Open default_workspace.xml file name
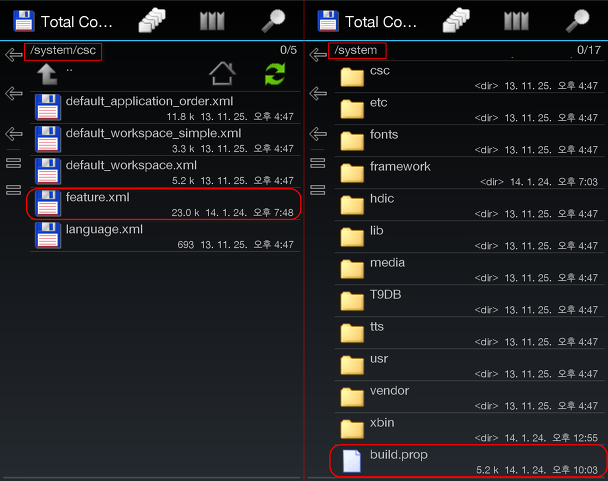The width and height of the screenshot is (608, 481). pos(131,165)
